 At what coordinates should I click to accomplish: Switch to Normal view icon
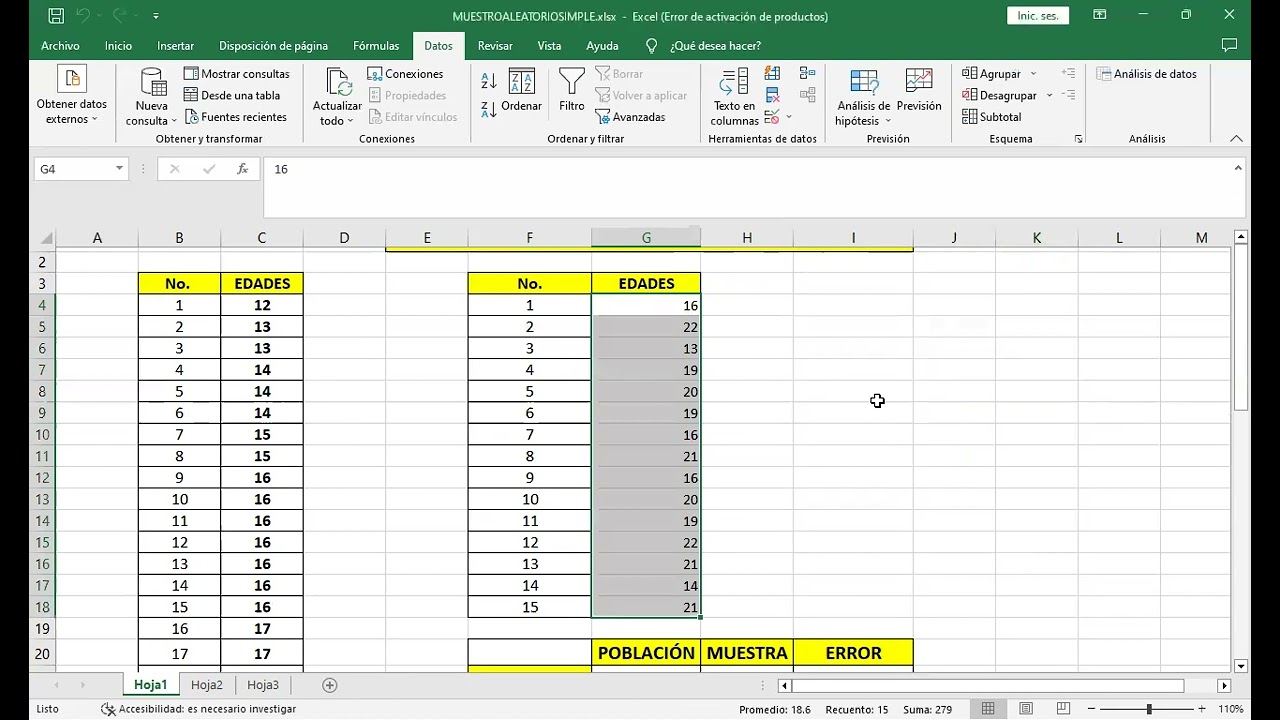[988, 709]
